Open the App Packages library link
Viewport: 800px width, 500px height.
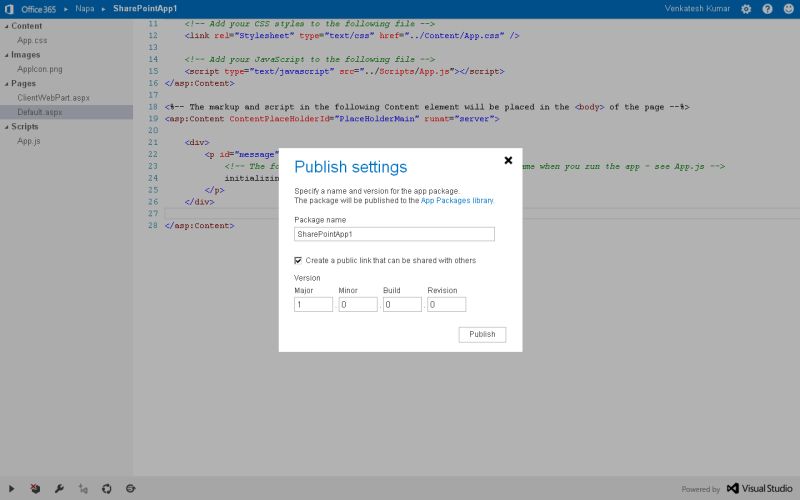point(457,201)
